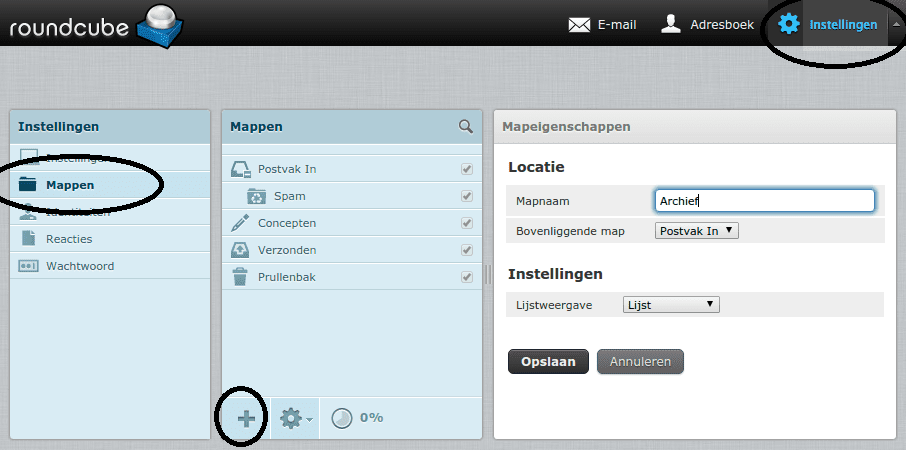Click the Instellingen gear icon

pos(789,24)
